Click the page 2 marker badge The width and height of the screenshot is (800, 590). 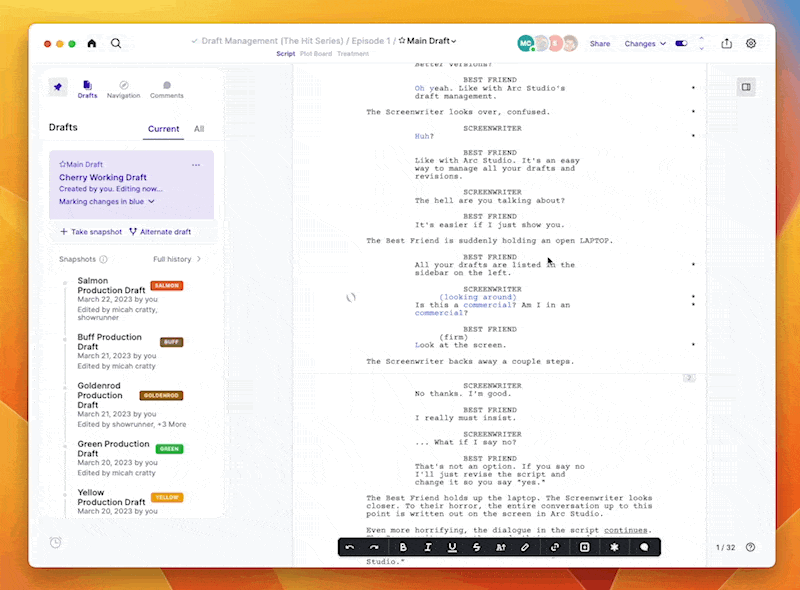(689, 378)
